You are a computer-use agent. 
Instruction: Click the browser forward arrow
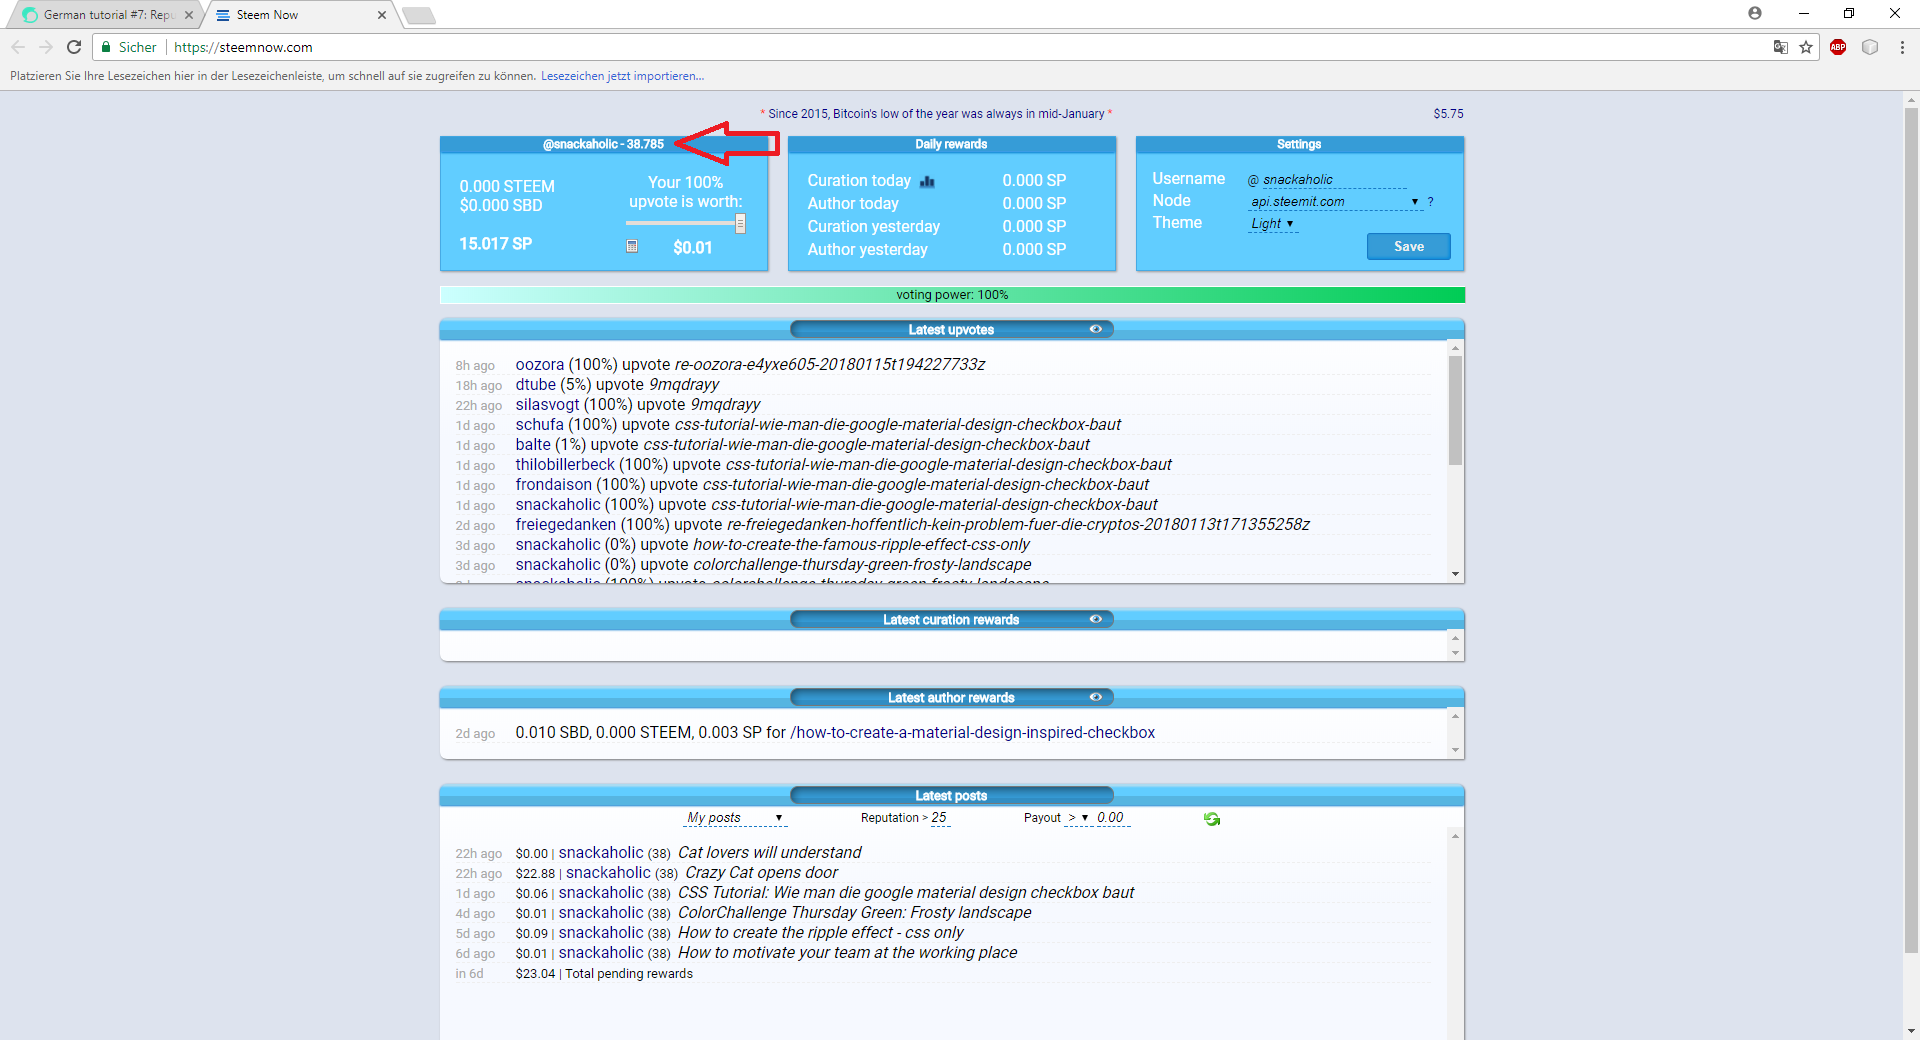[46, 47]
